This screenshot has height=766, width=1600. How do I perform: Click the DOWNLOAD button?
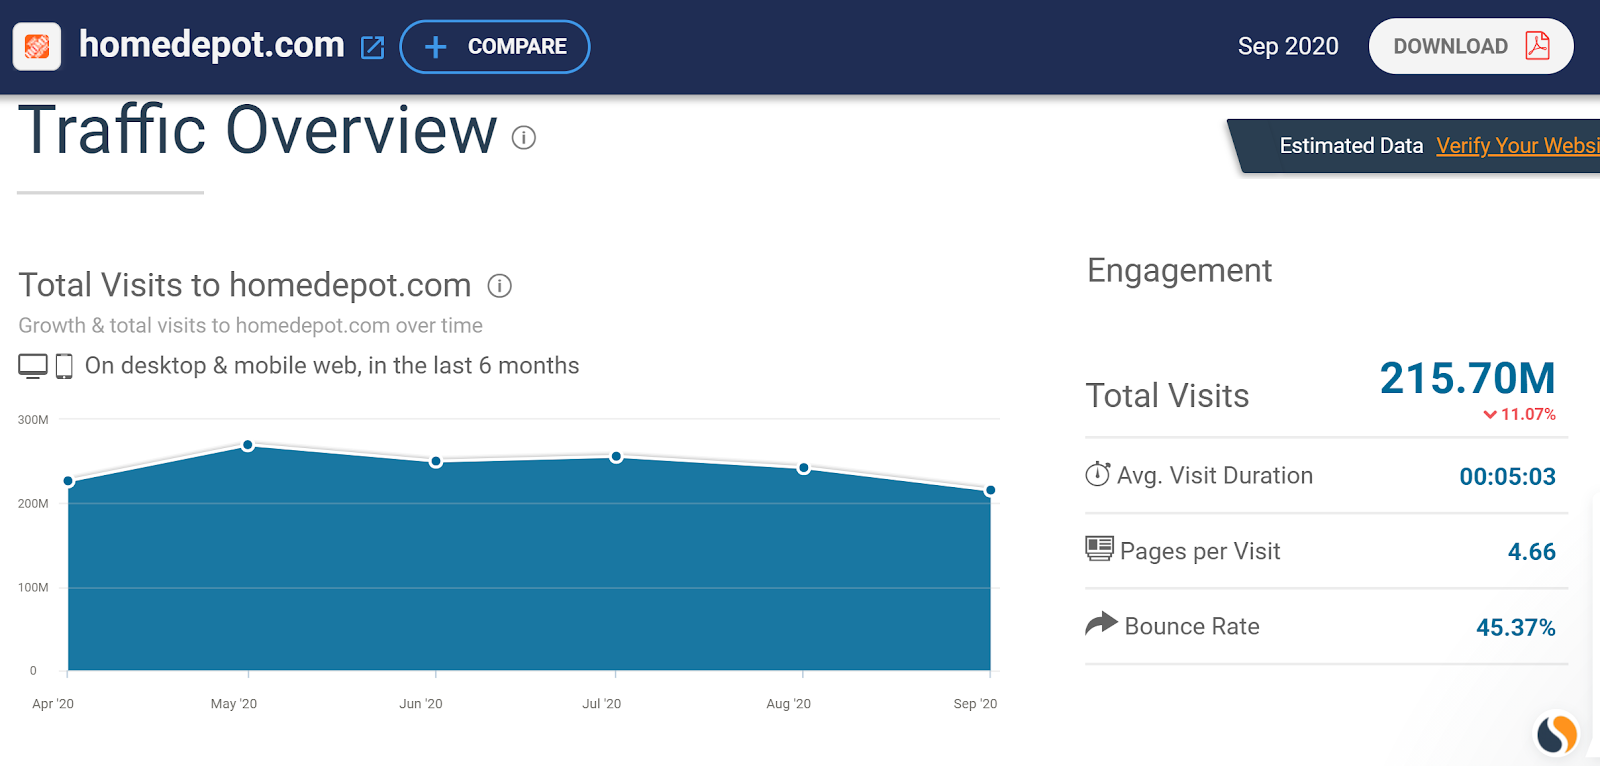pos(1471,46)
